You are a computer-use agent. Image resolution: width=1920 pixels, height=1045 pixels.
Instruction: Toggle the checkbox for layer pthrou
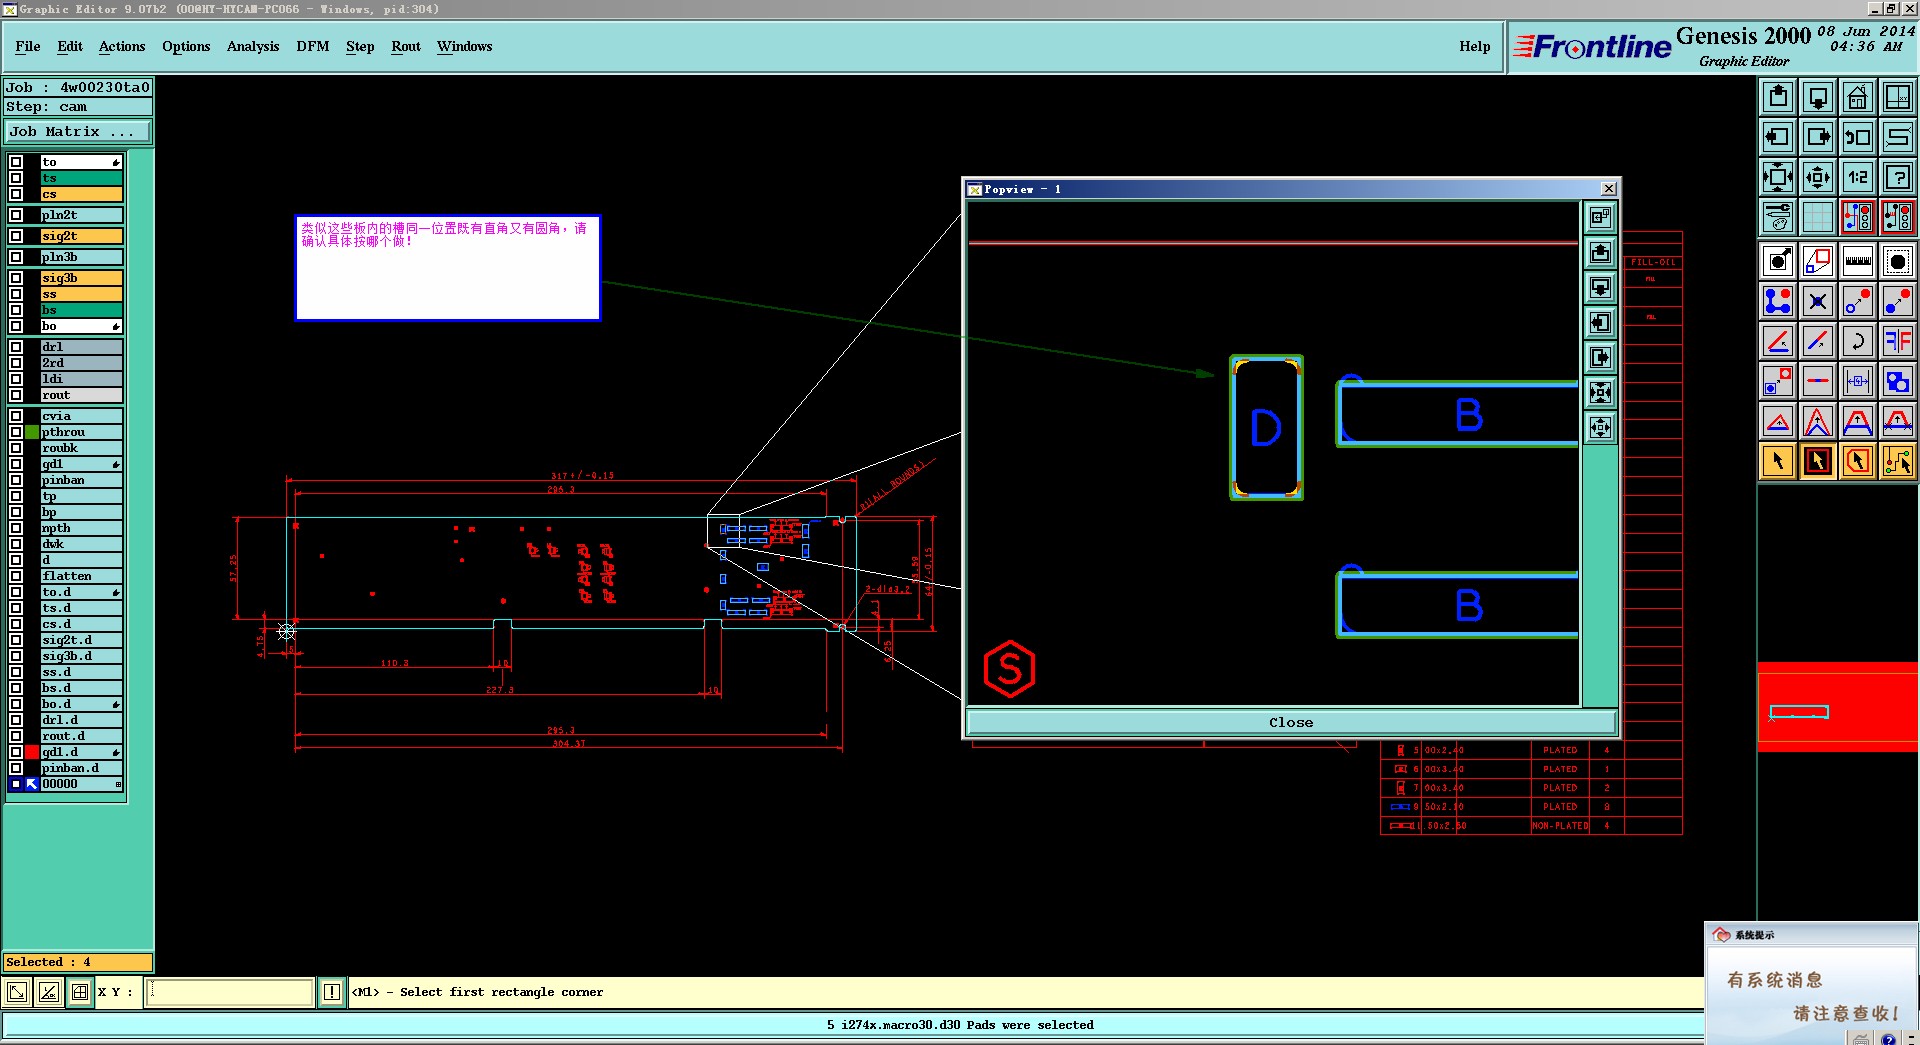click(x=16, y=432)
